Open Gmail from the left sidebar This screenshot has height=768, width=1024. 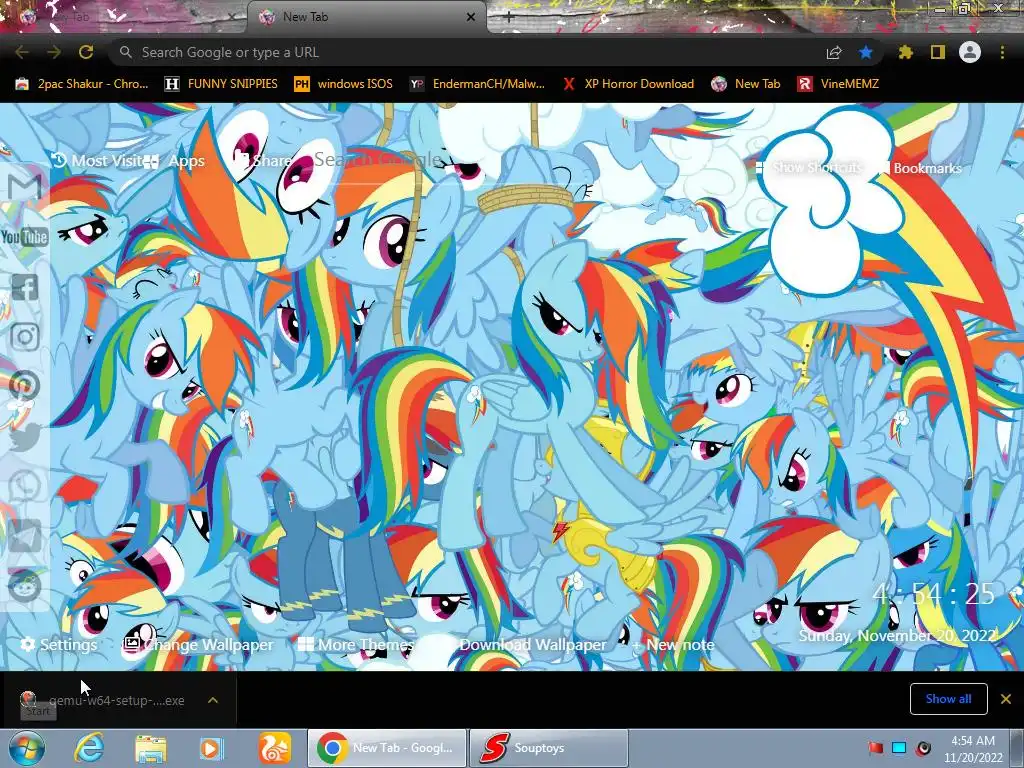coord(25,187)
